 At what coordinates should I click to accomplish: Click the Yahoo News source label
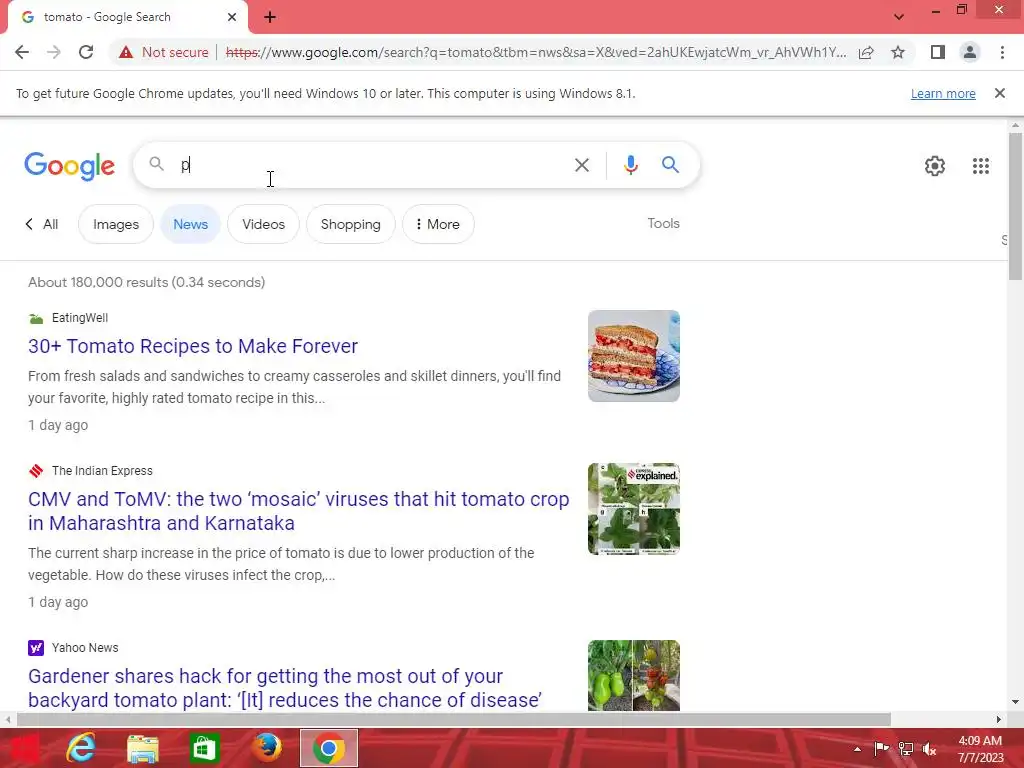click(85, 648)
